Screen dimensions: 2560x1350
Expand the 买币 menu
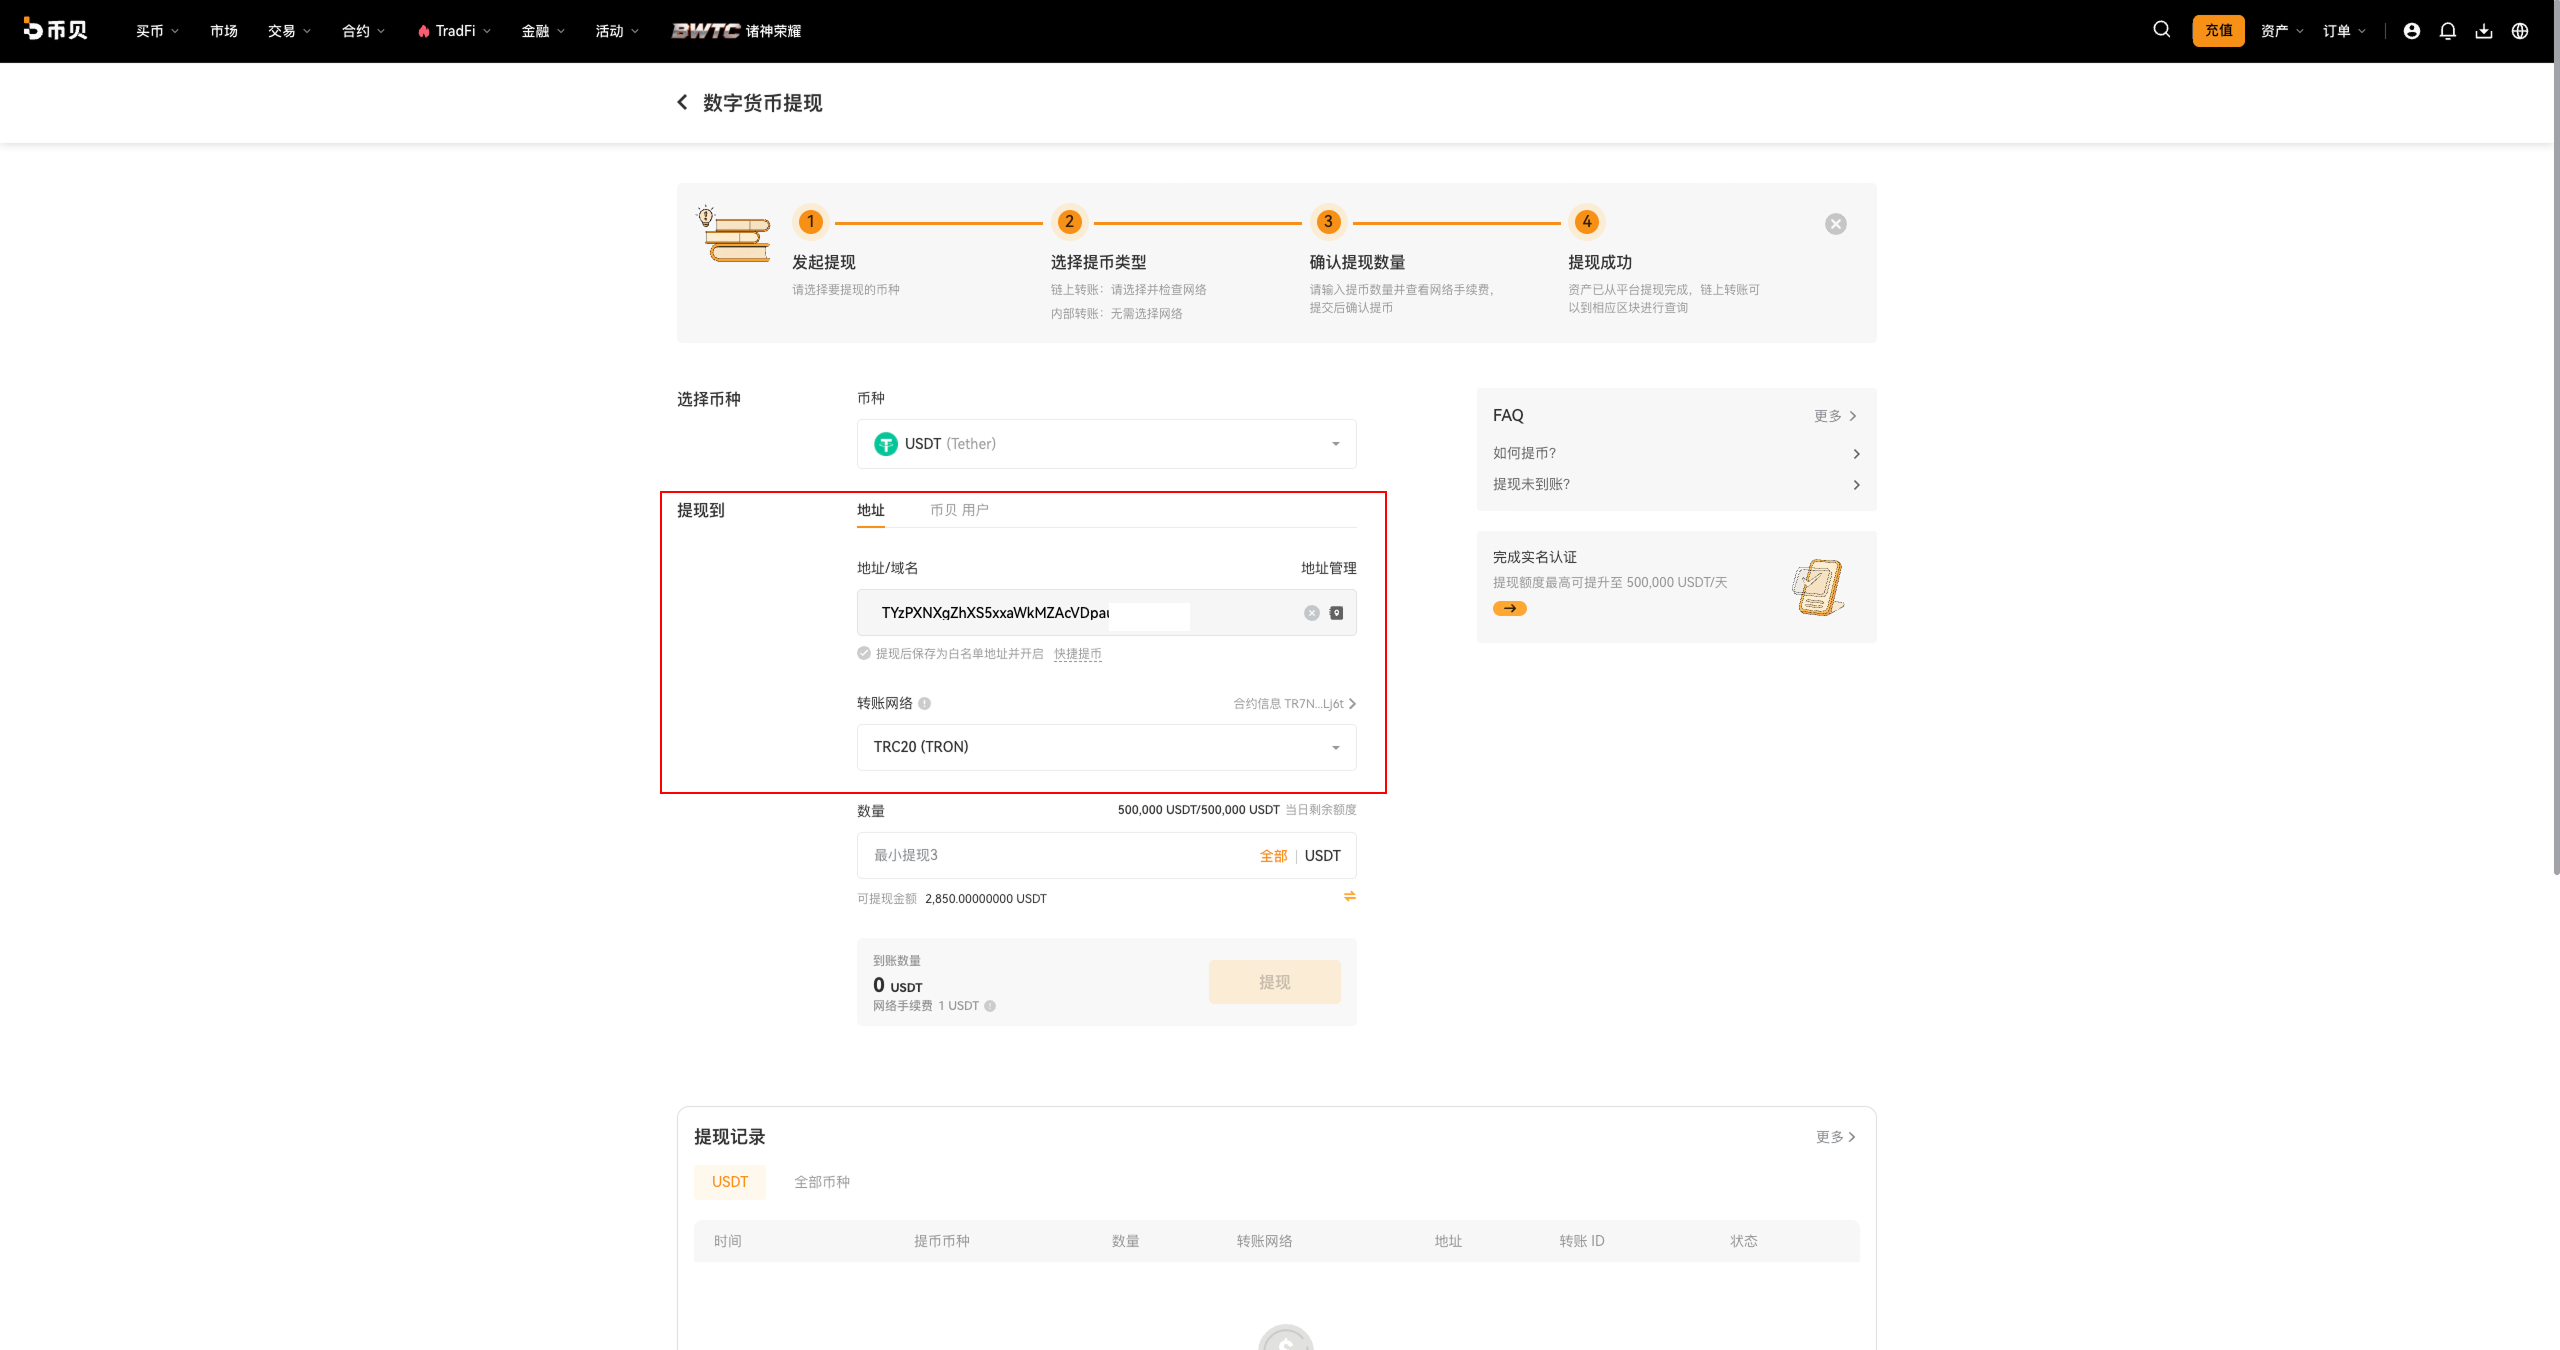pos(157,31)
